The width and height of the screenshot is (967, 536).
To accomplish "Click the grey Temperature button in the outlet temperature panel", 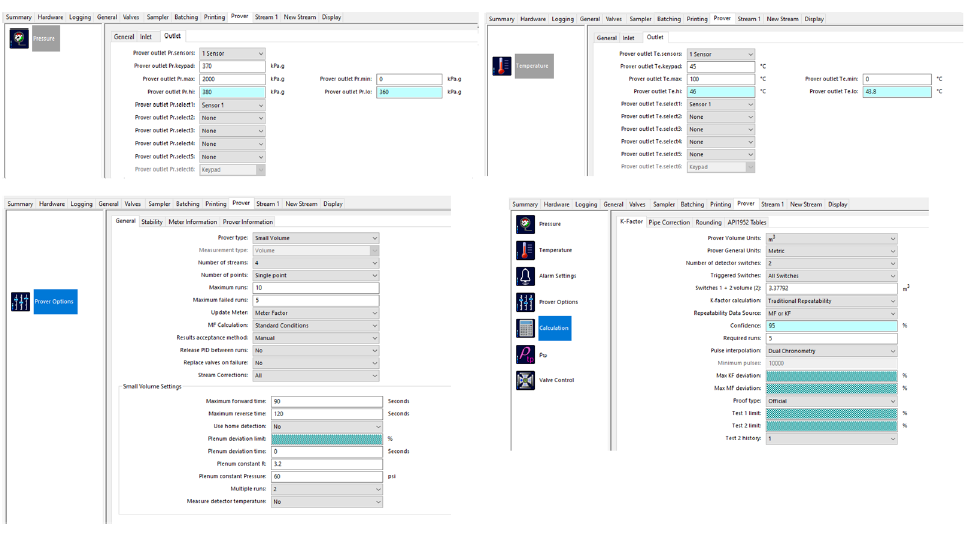I will pos(534,66).
